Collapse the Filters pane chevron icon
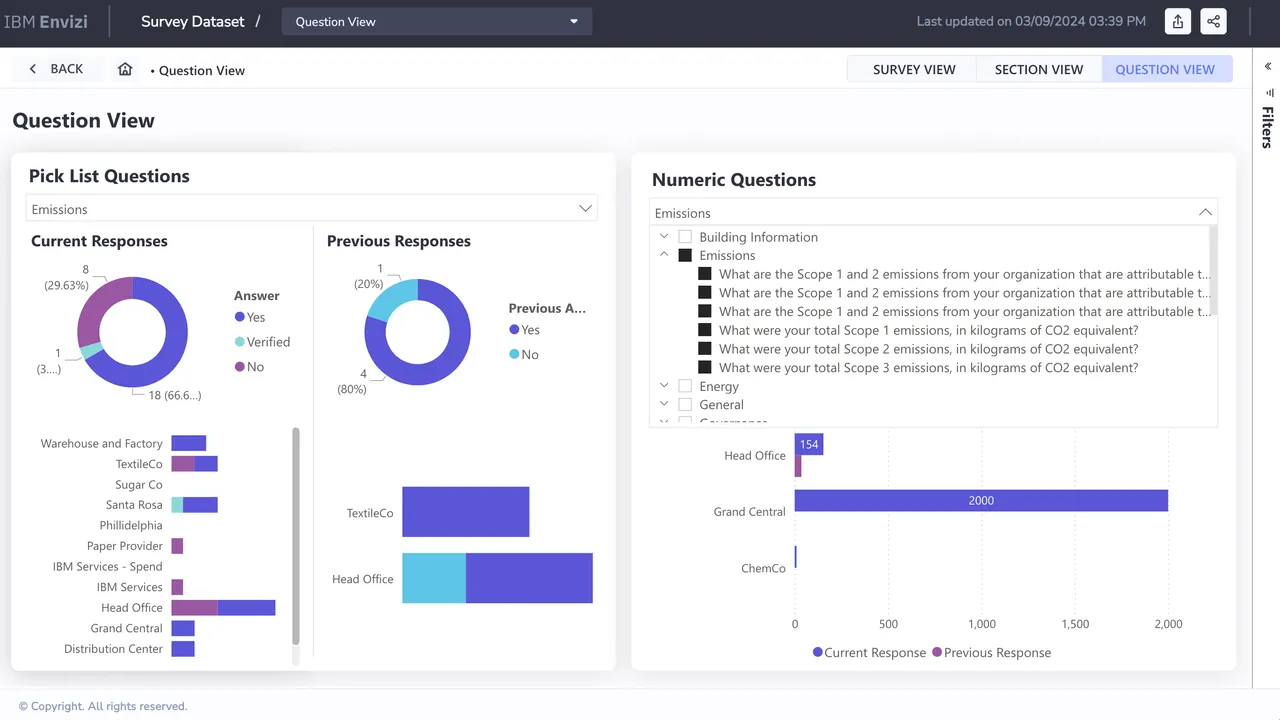The image size is (1280, 720). tap(1268, 67)
